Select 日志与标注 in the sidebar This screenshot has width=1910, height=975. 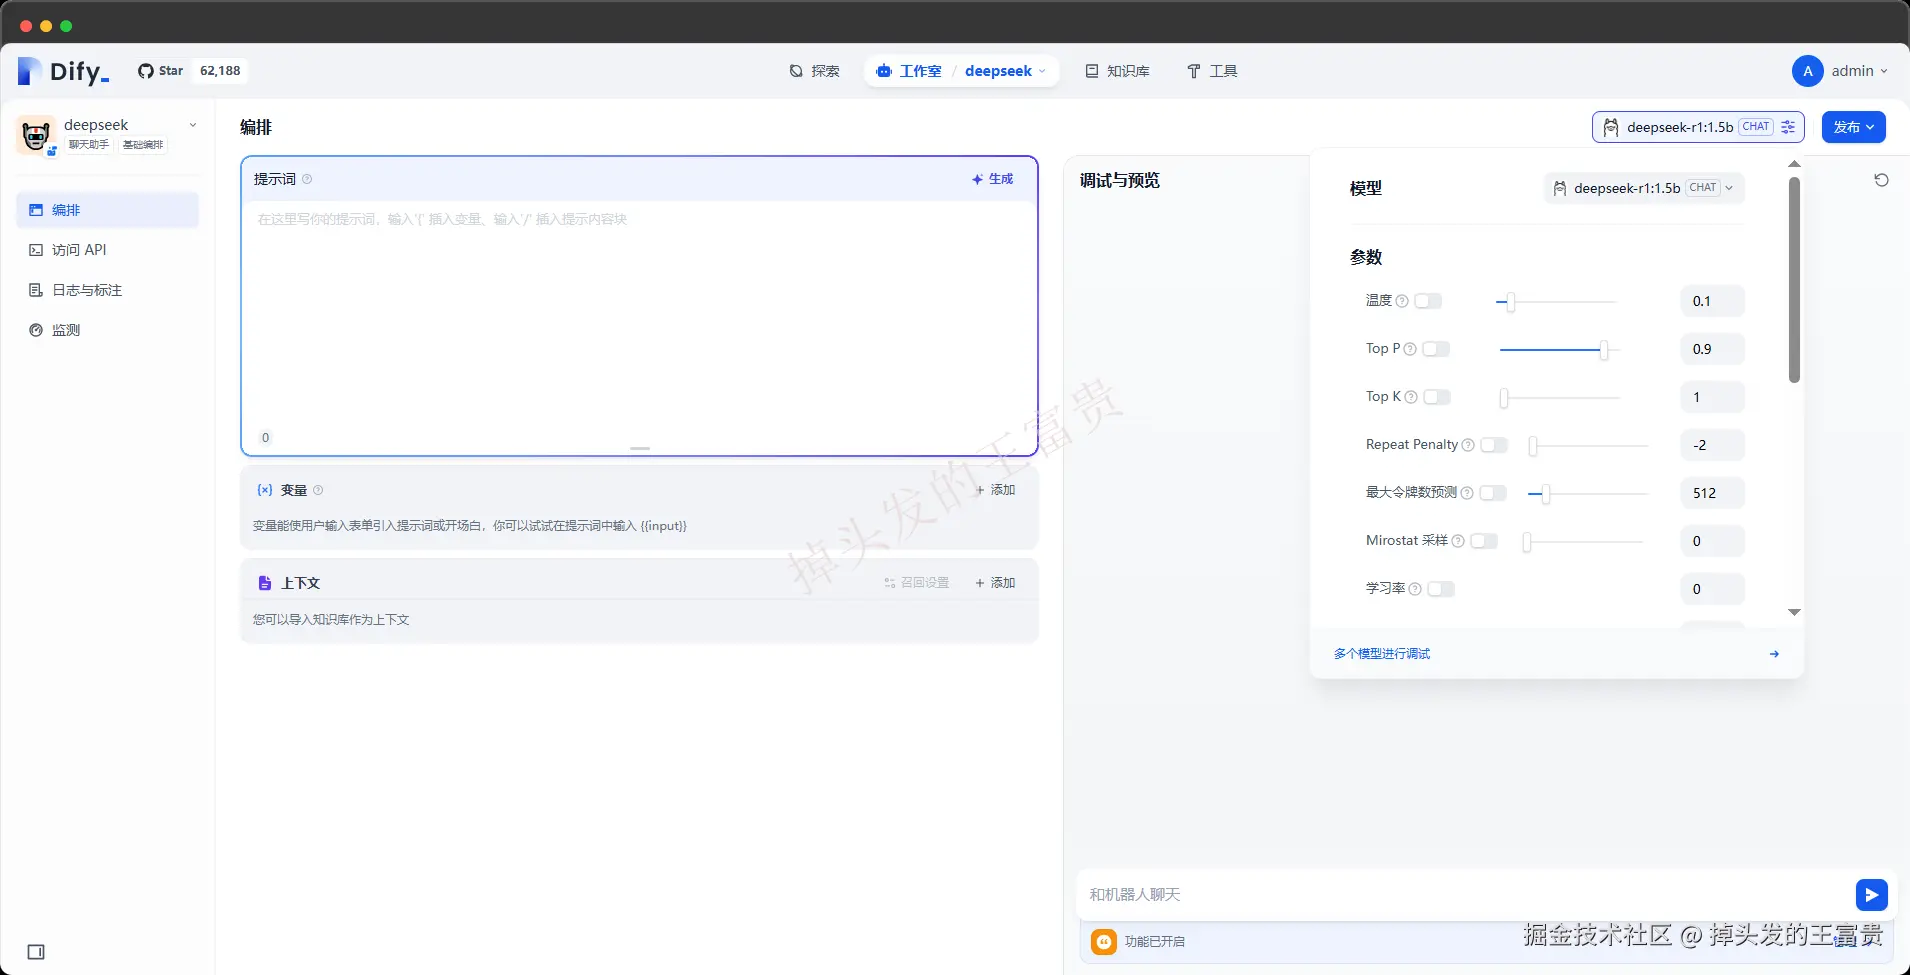point(108,290)
